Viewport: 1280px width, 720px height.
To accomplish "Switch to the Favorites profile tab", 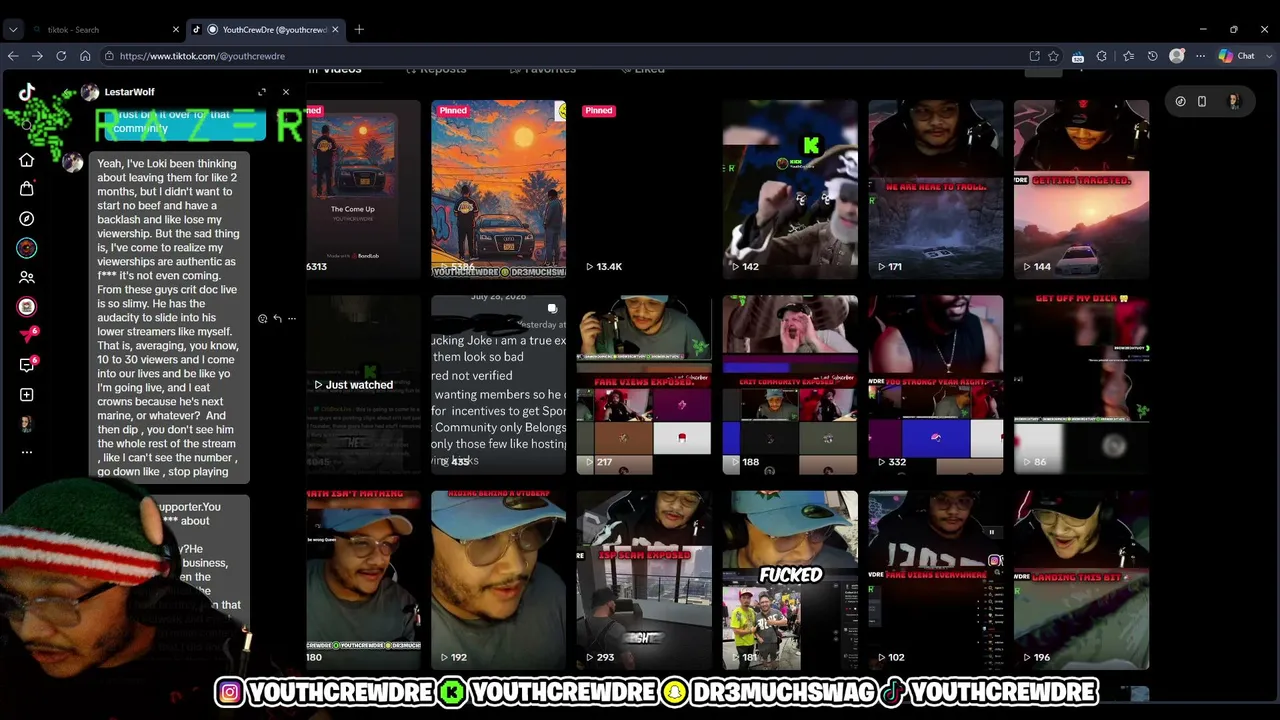I will click(542, 69).
